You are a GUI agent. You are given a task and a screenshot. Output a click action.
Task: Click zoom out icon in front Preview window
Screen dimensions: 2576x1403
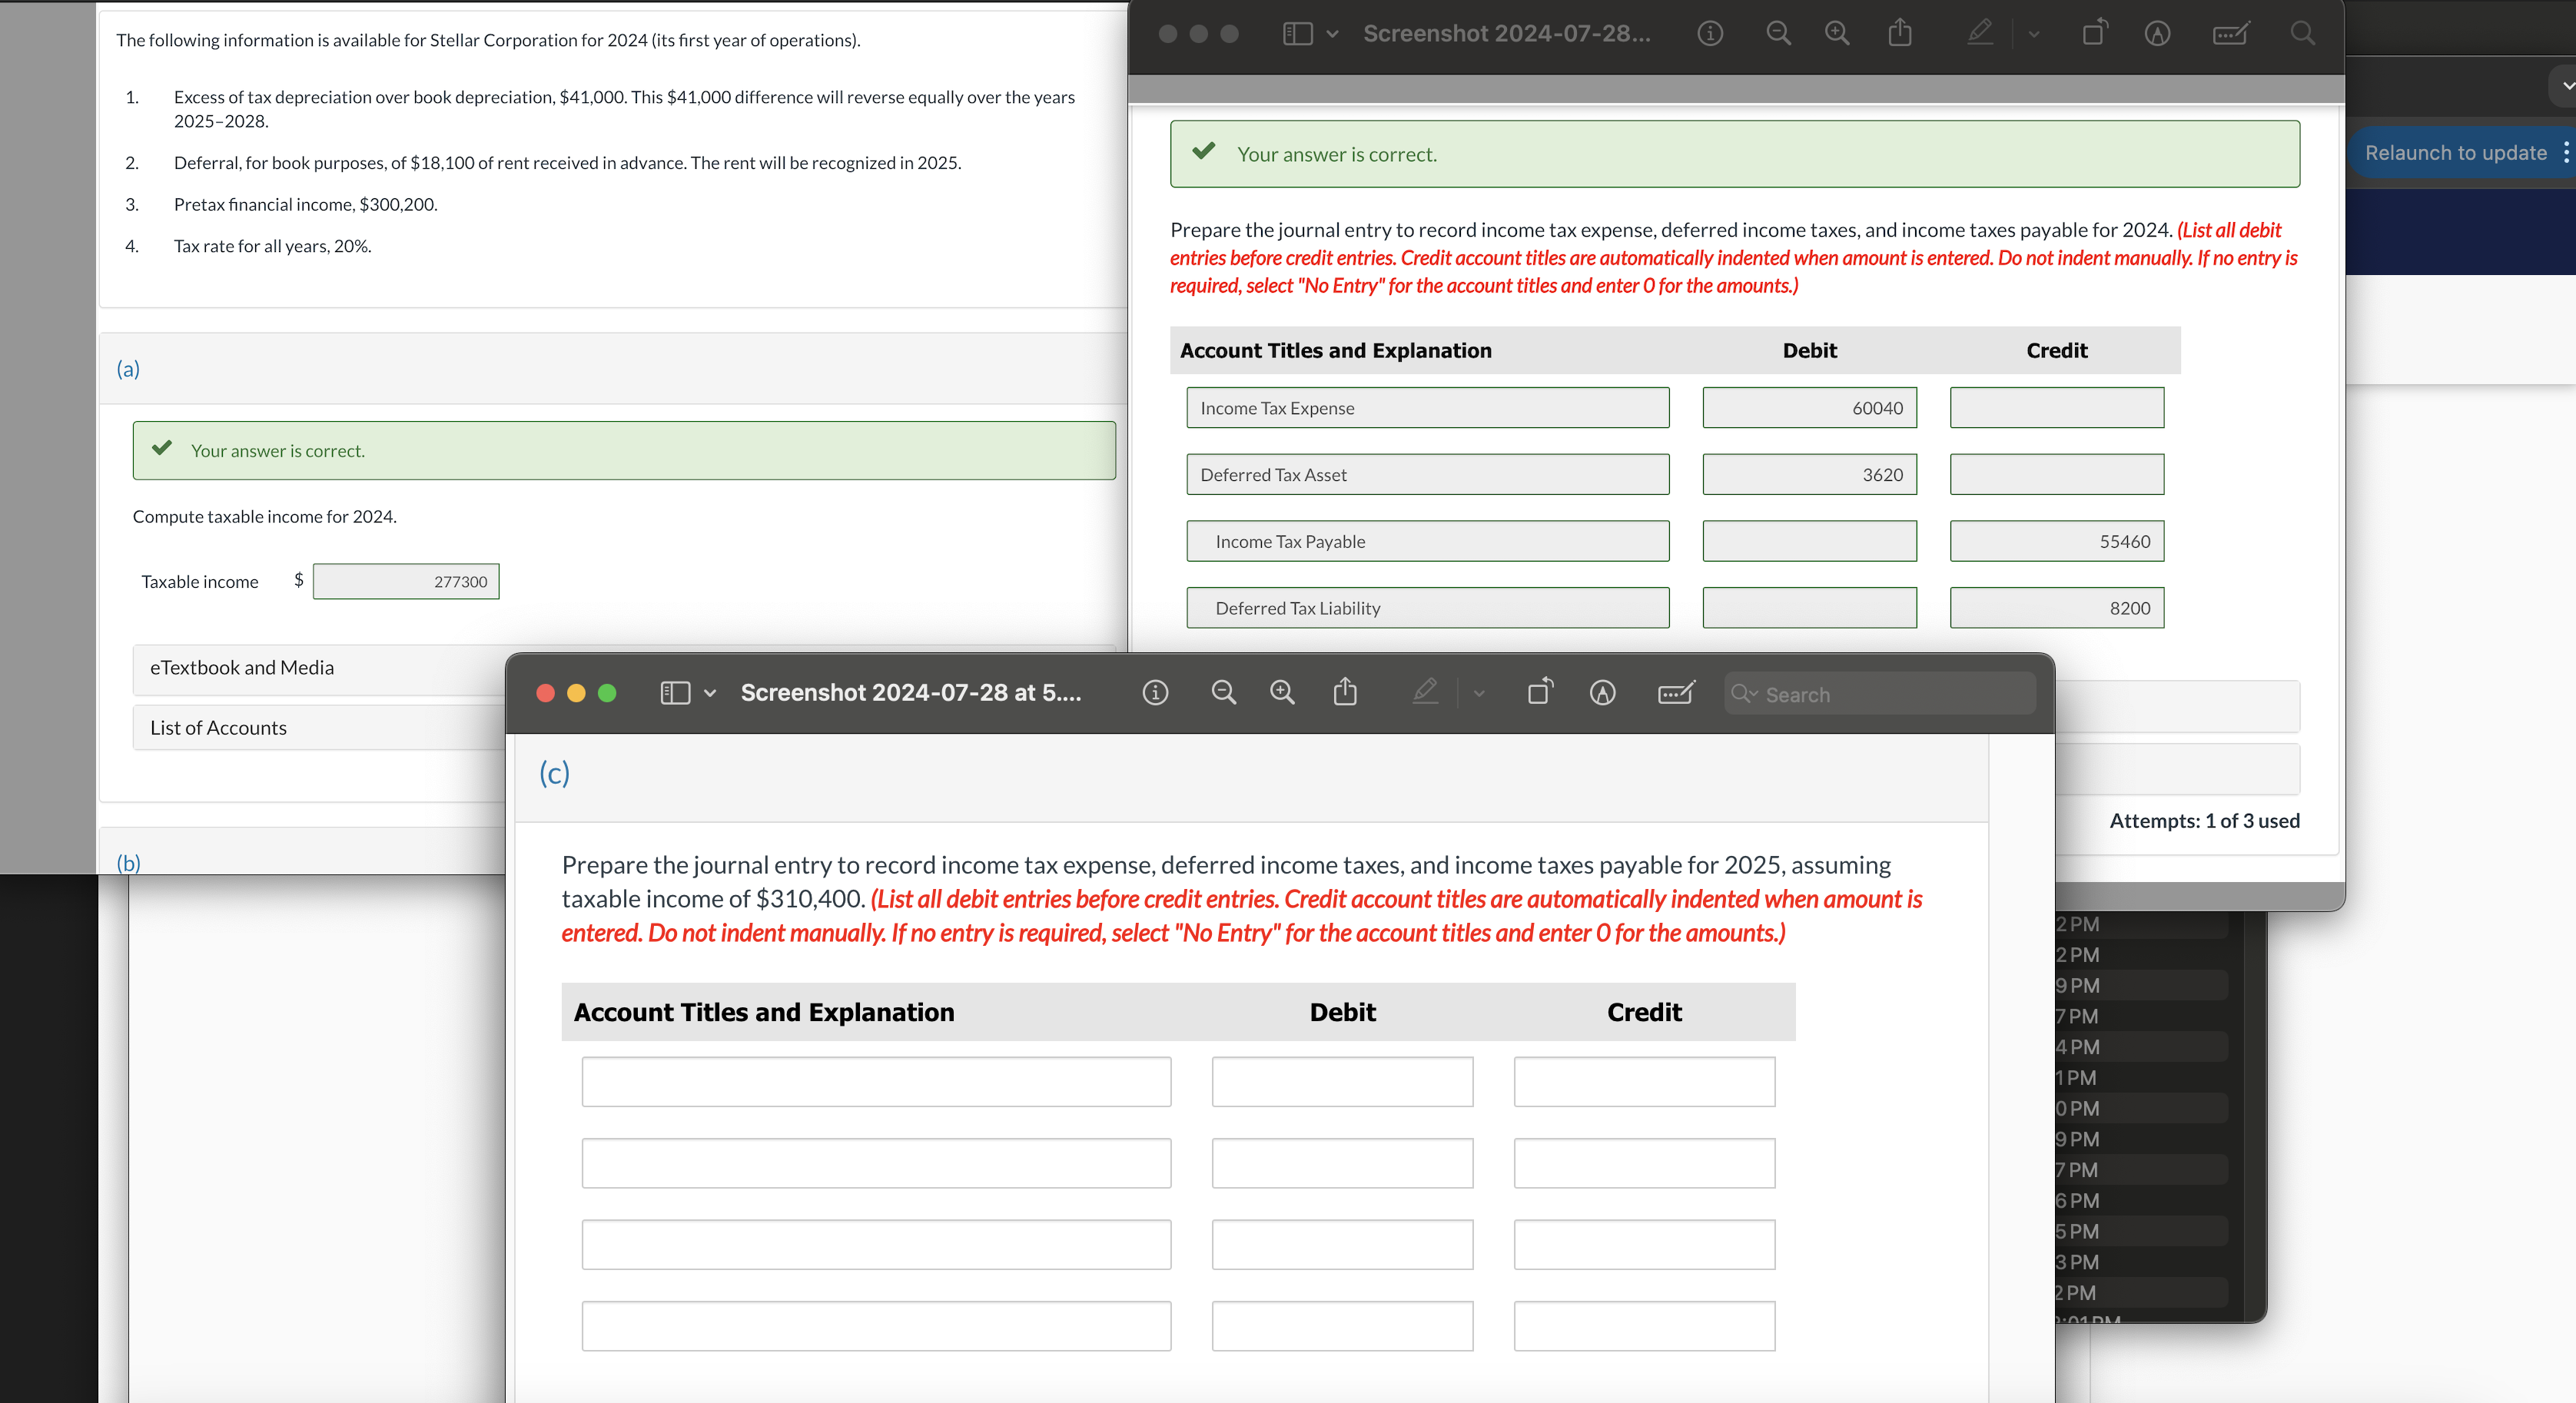pyautogui.click(x=1223, y=693)
